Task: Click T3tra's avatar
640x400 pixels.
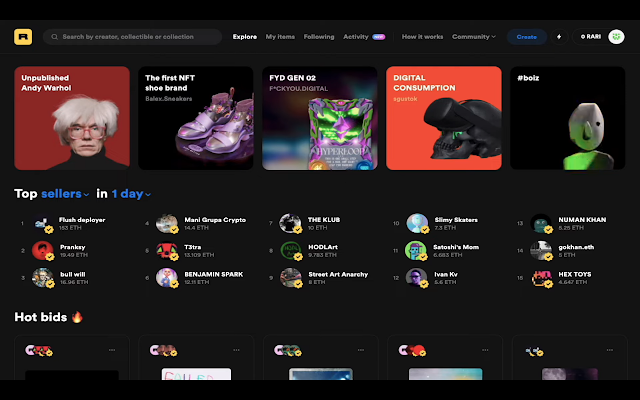Action: (x=167, y=251)
